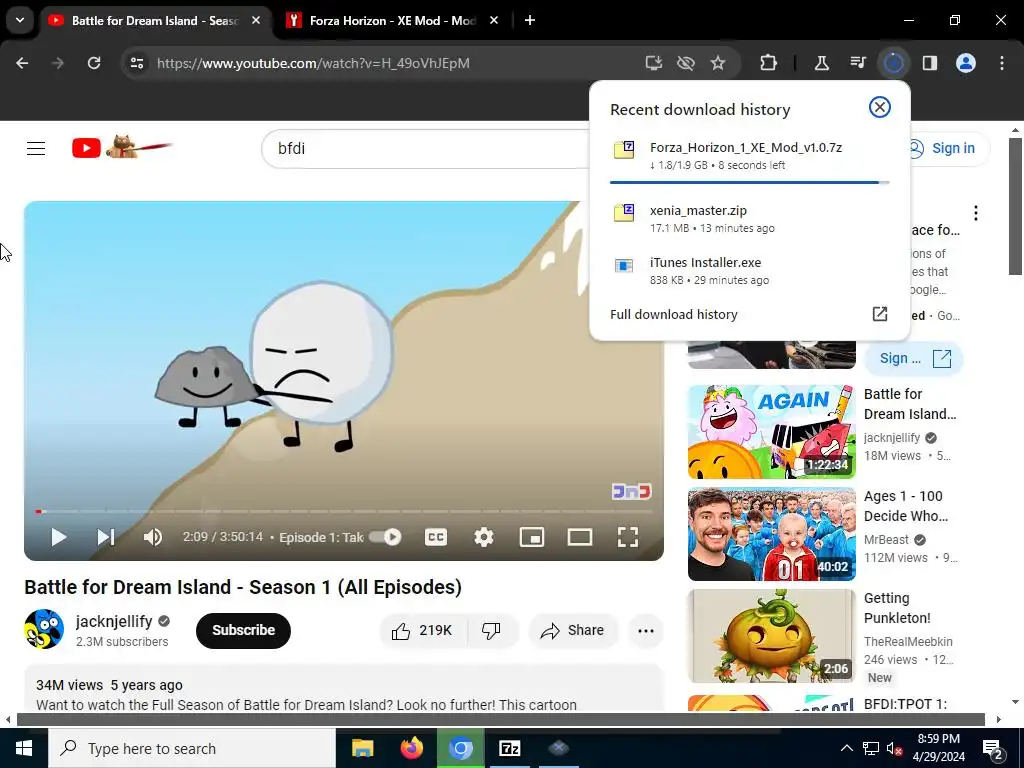The width and height of the screenshot is (1024, 768).
Task: Open jacknjellify channel avatar
Action: click(44, 629)
